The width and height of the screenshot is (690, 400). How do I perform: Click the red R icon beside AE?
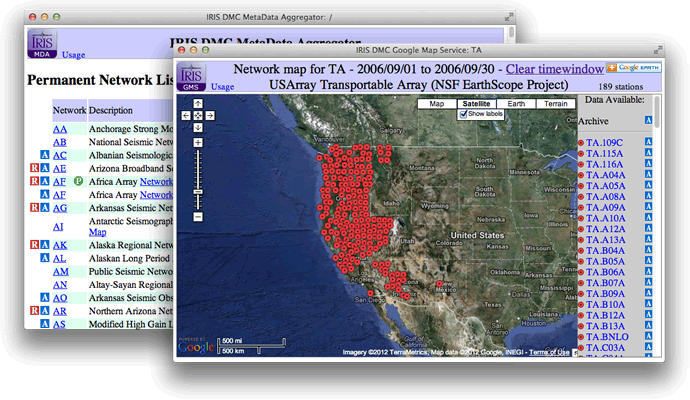click(x=34, y=168)
